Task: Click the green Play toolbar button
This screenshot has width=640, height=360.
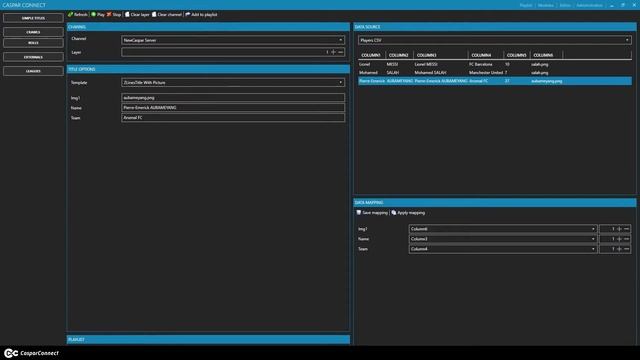Action: 98,14
